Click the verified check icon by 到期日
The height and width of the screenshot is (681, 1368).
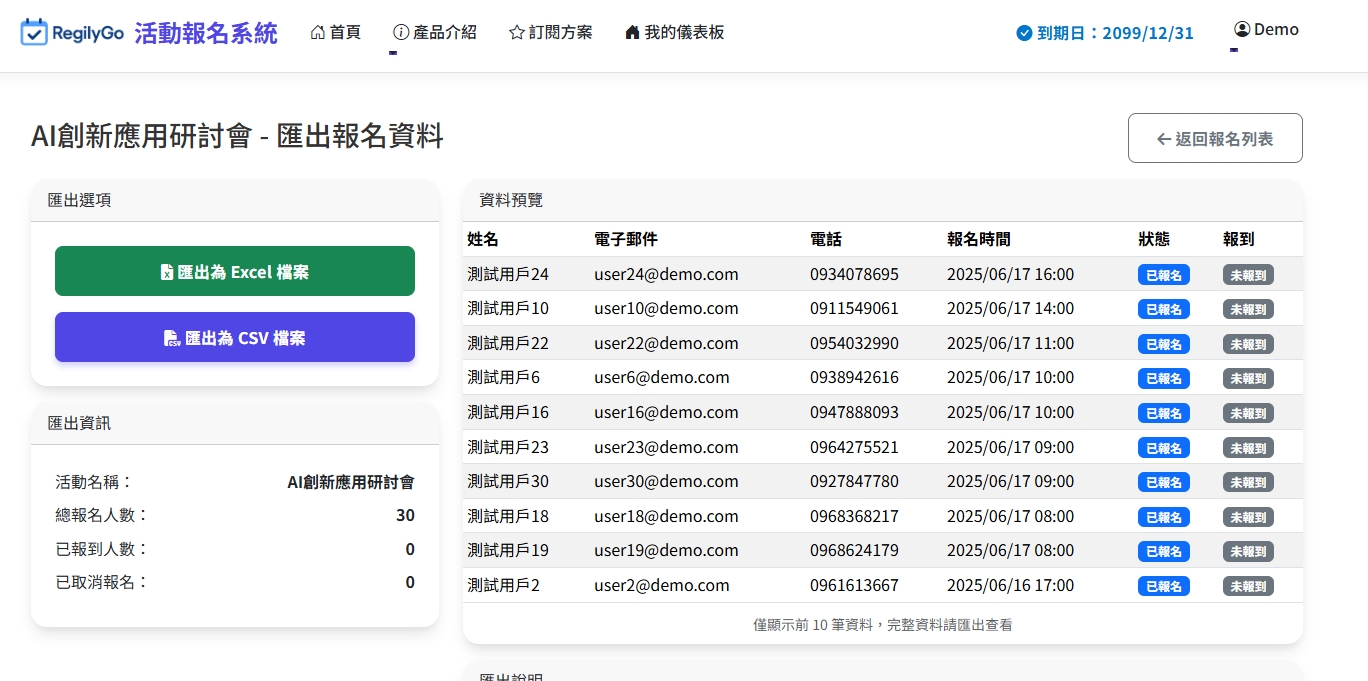(1024, 33)
